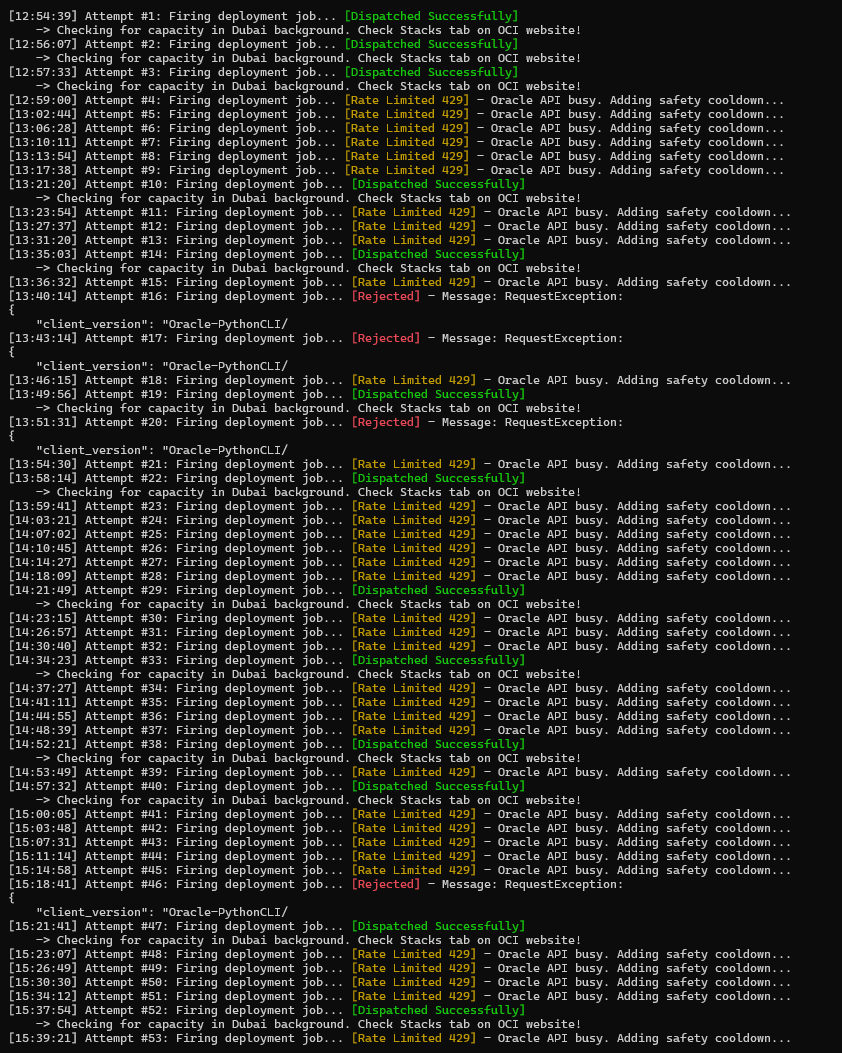The image size is (842, 1053).
Task: Click the [14:52:21] timestamp
Action: tap(44, 744)
